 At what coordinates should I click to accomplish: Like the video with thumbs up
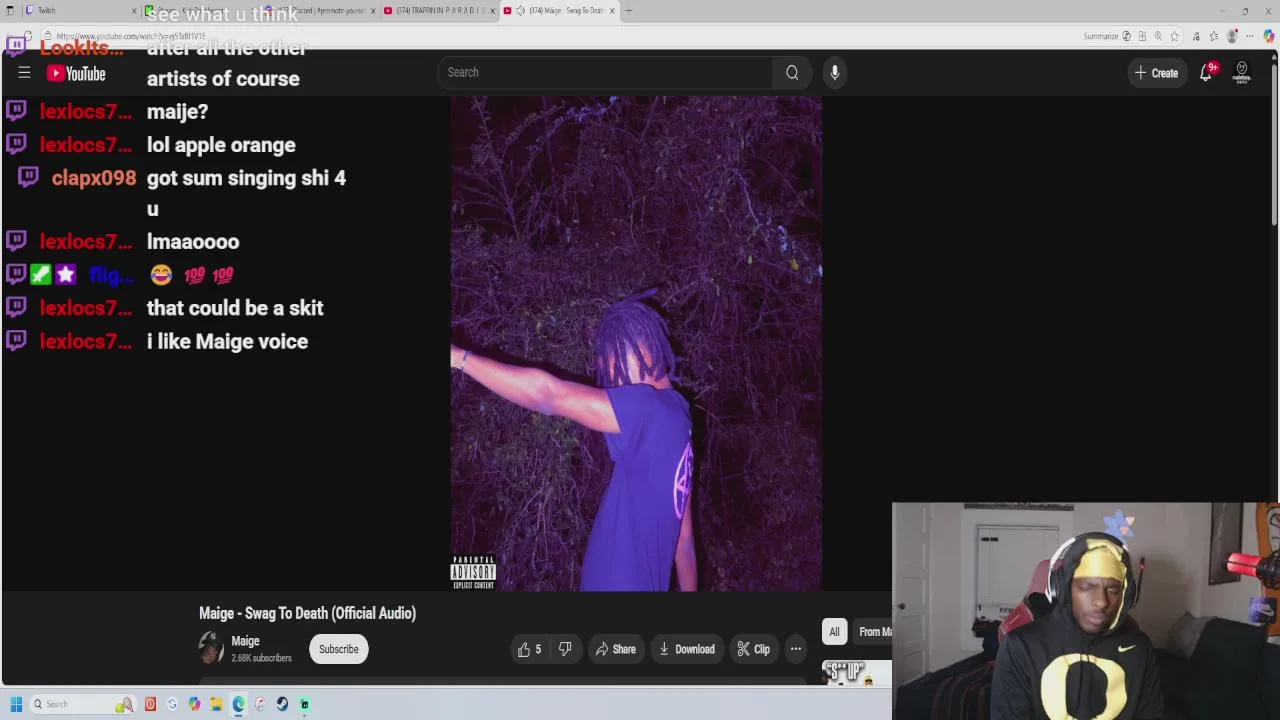pyautogui.click(x=530, y=649)
